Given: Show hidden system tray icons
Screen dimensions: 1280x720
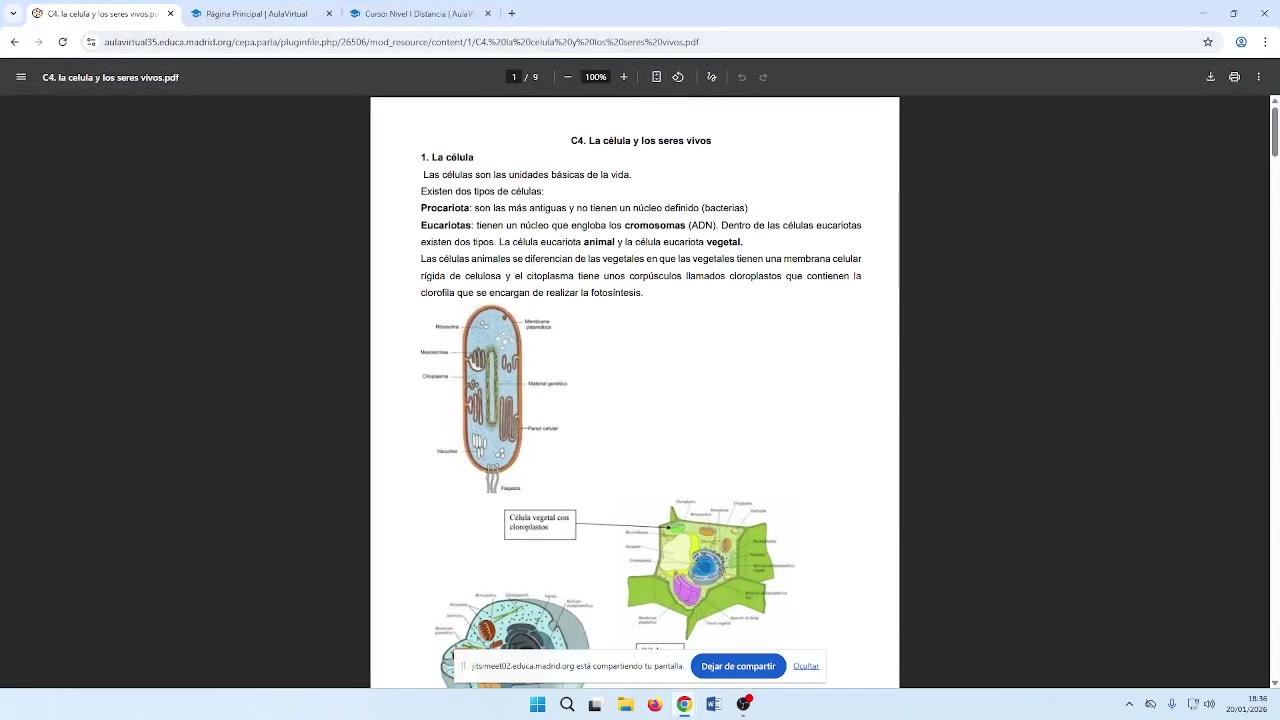Looking at the screenshot, I should tap(1129, 704).
